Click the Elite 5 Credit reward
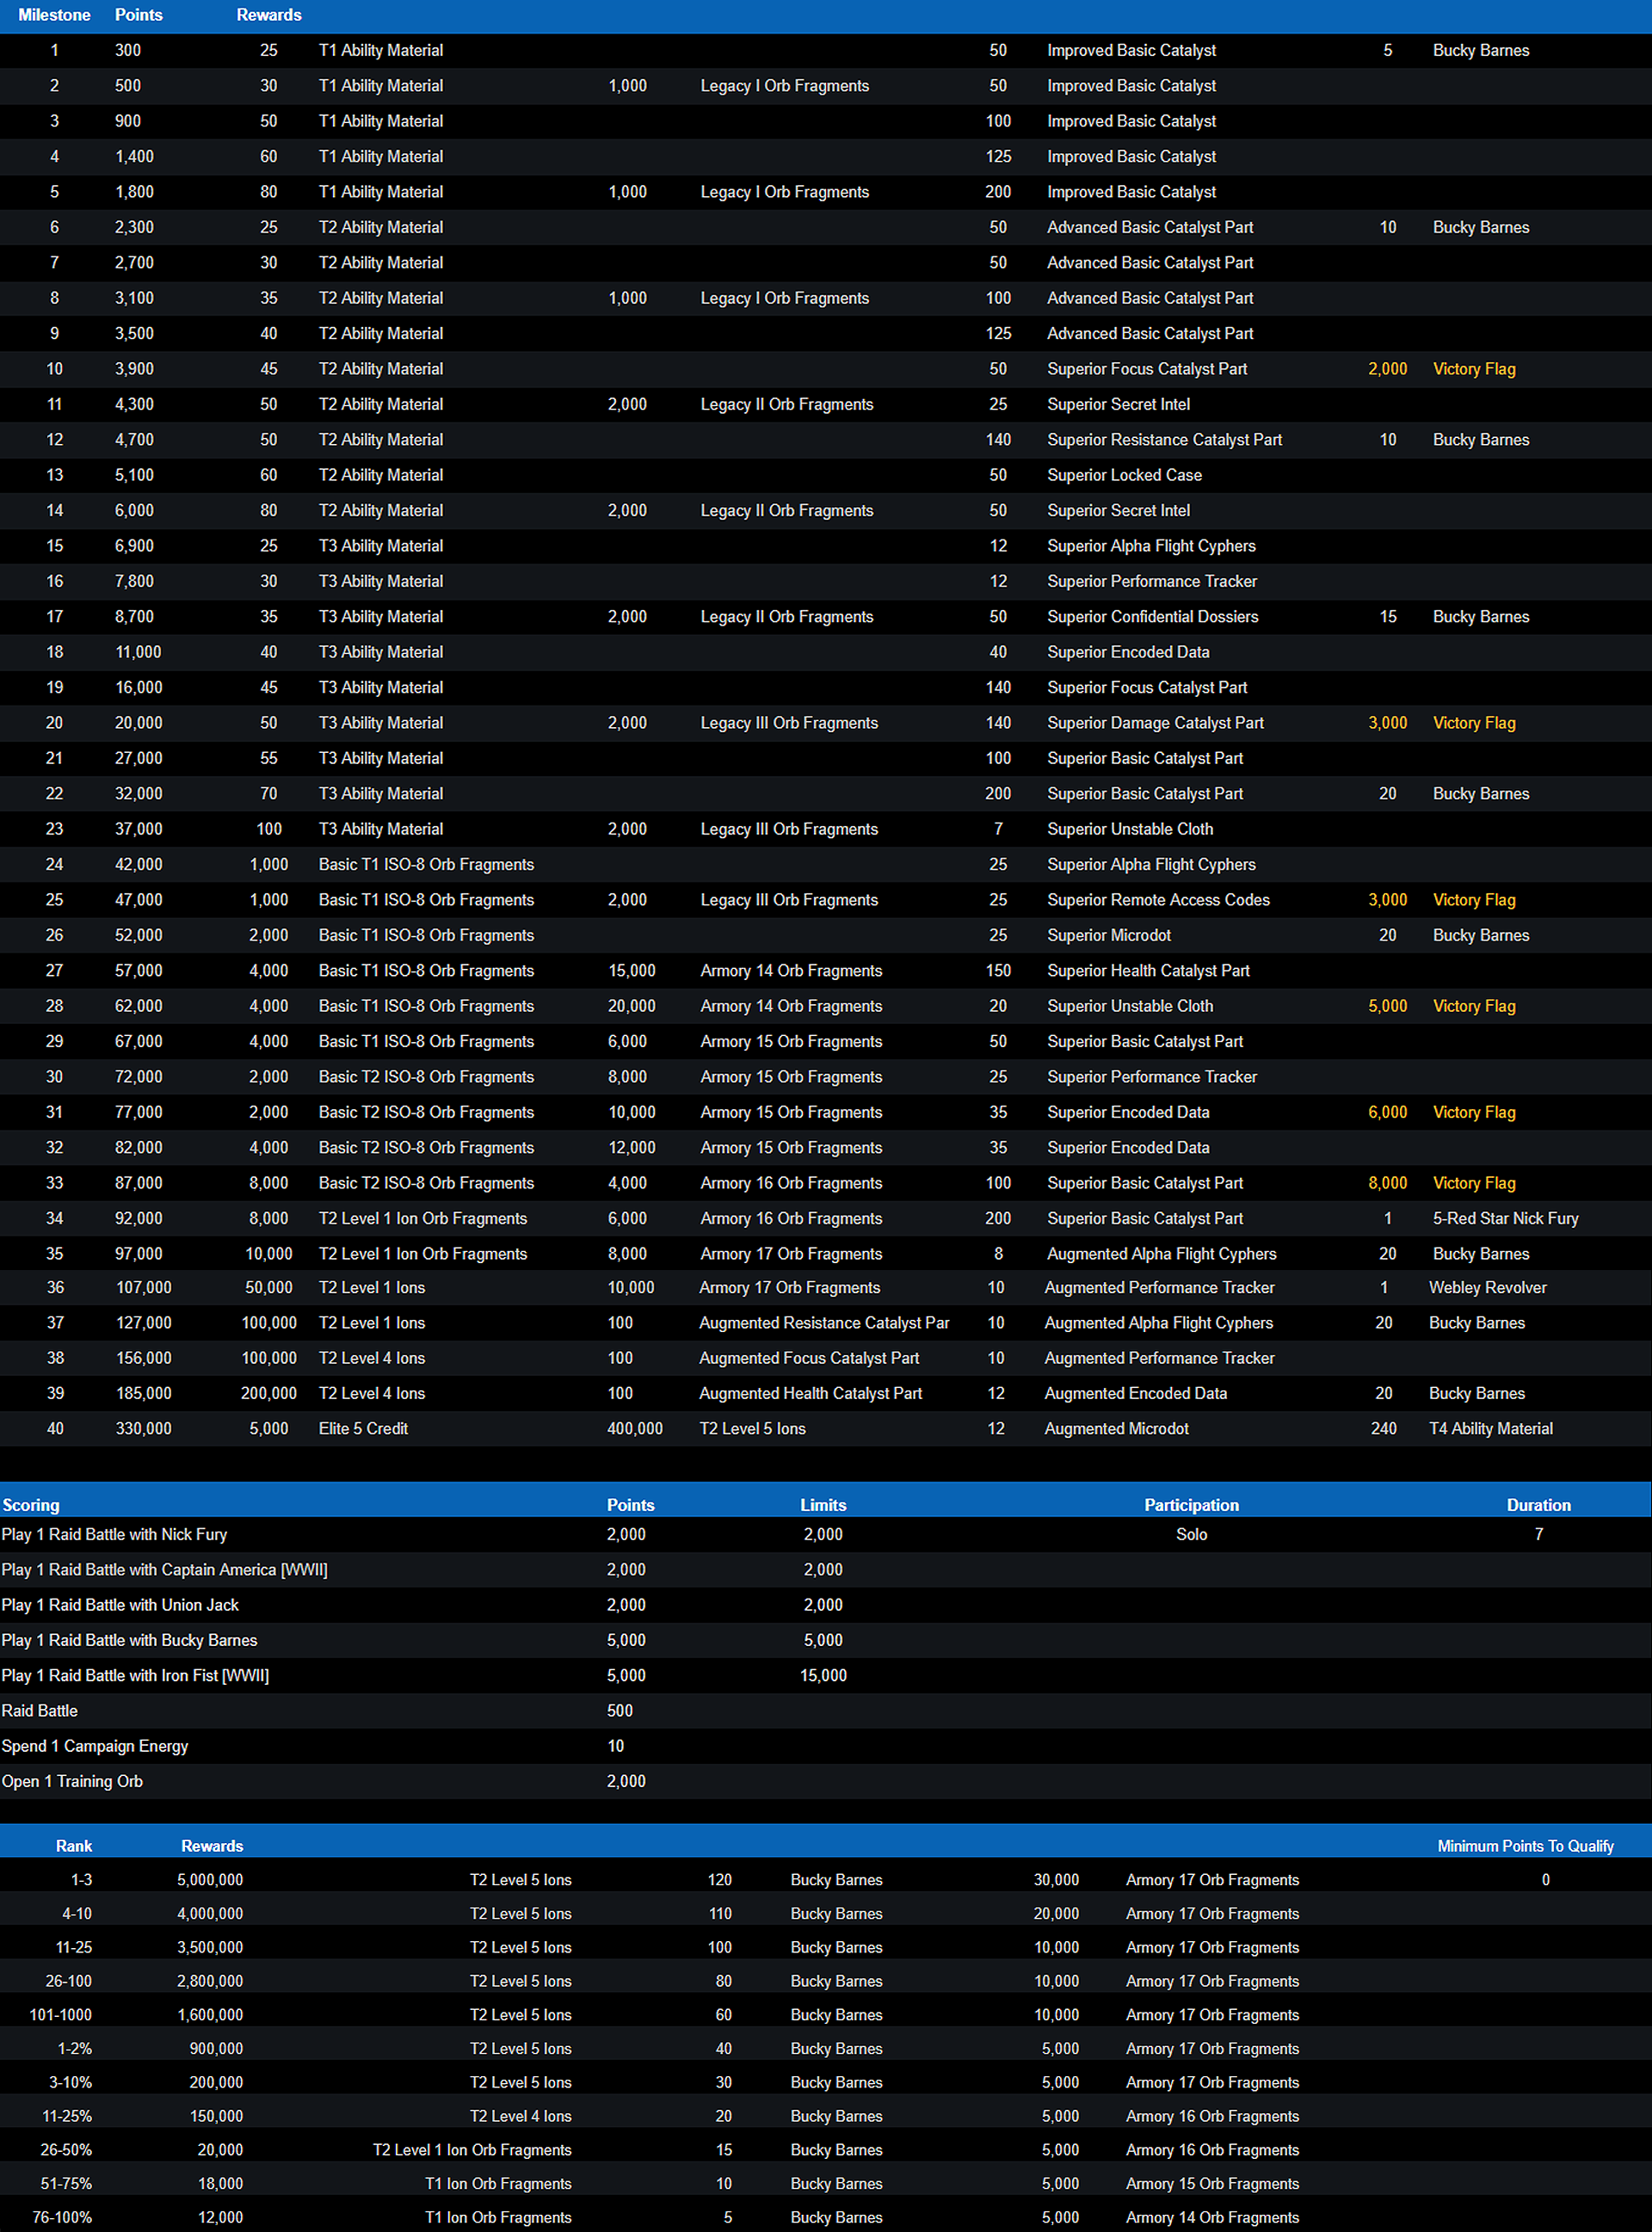The image size is (1652, 2232). [x=363, y=1429]
